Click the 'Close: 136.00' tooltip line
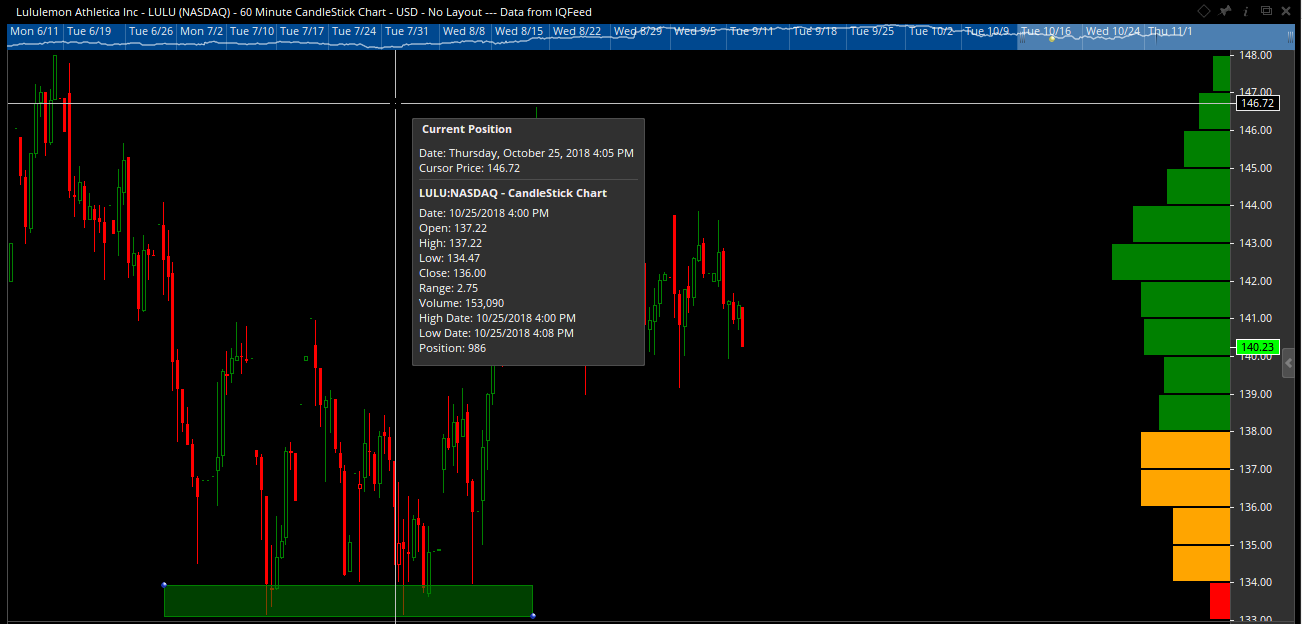The width and height of the screenshot is (1302, 624). click(453, 273)
